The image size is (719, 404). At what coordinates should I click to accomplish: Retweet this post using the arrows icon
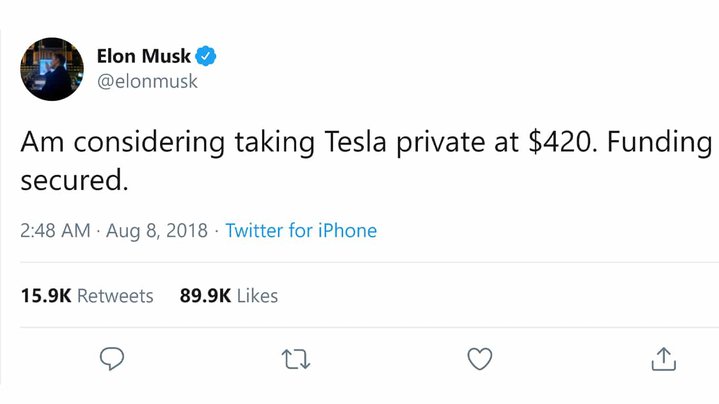(x=296, y=358)
